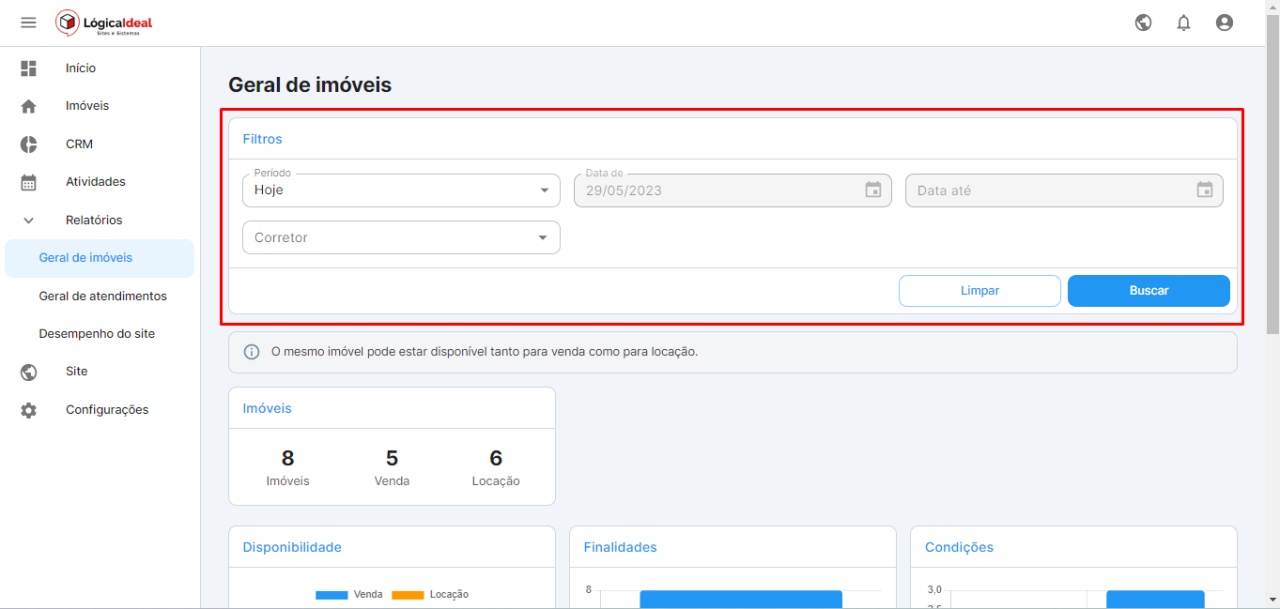
Task: Open Desempenho do site report
Action: point(97,334)
